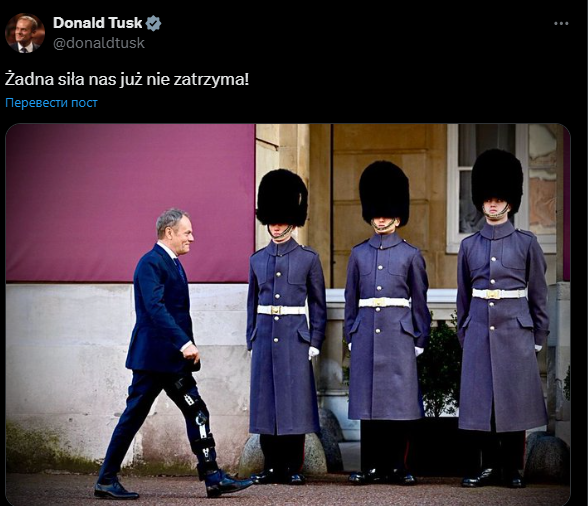The width and height of the screenshot is (588, 506).
Task: Click the right guard's white belt
Action: (x=499, y=293)
